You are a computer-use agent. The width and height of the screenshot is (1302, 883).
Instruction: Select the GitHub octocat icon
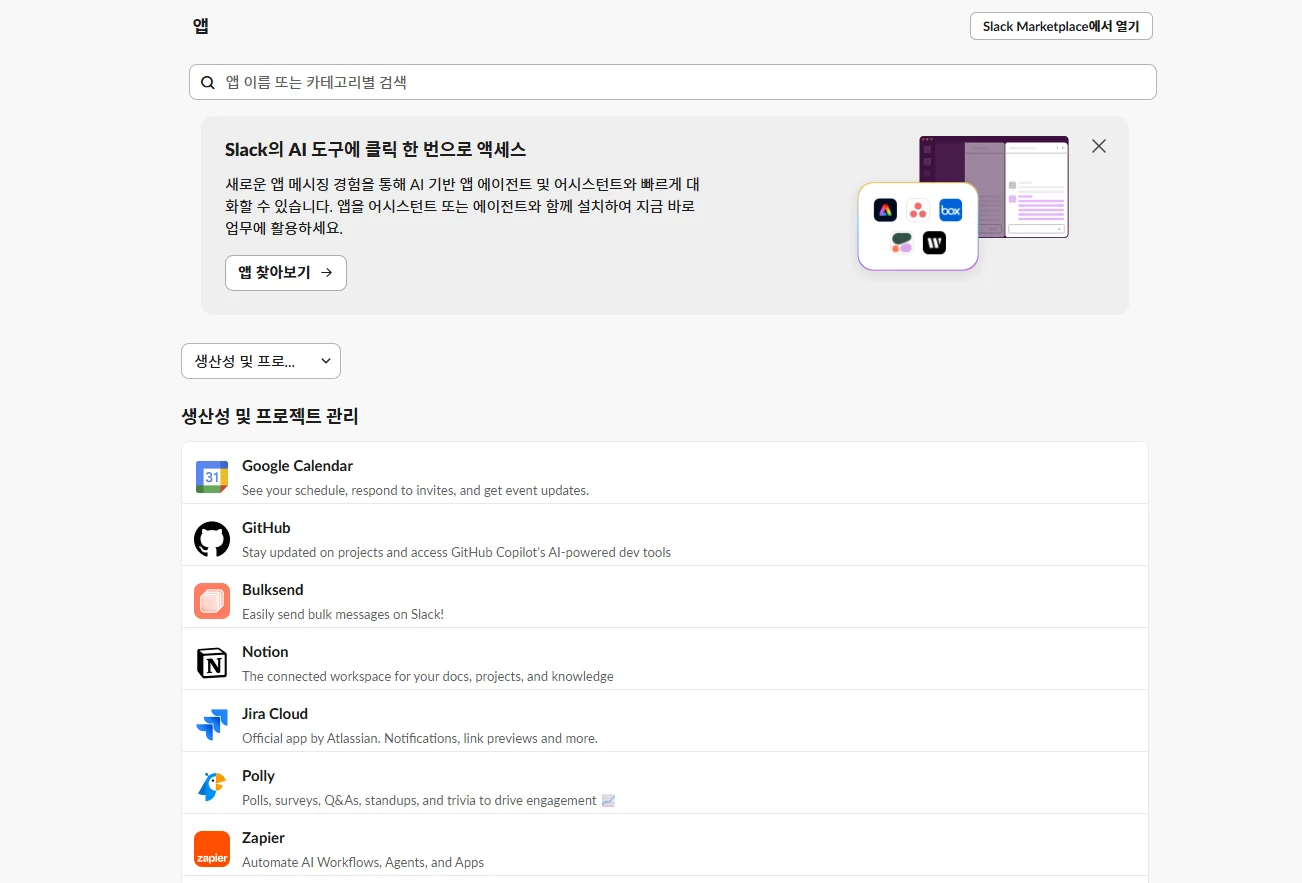(212, 539)
